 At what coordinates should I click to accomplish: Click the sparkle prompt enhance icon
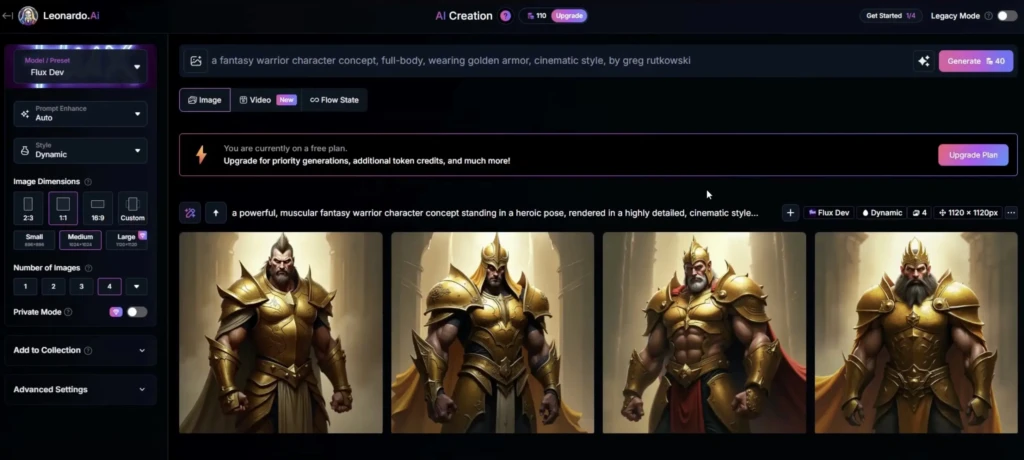[923, 61]
